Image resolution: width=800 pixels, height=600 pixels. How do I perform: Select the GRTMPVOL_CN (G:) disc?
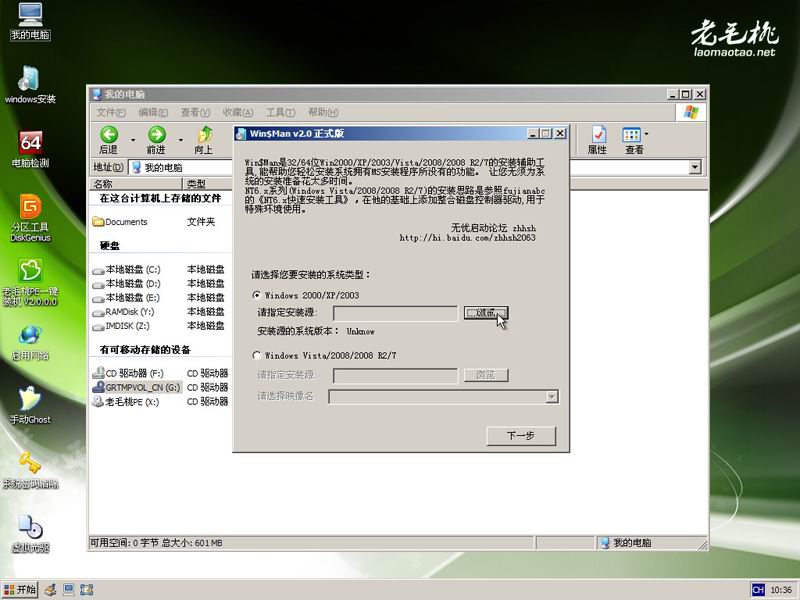click(136, 387)
